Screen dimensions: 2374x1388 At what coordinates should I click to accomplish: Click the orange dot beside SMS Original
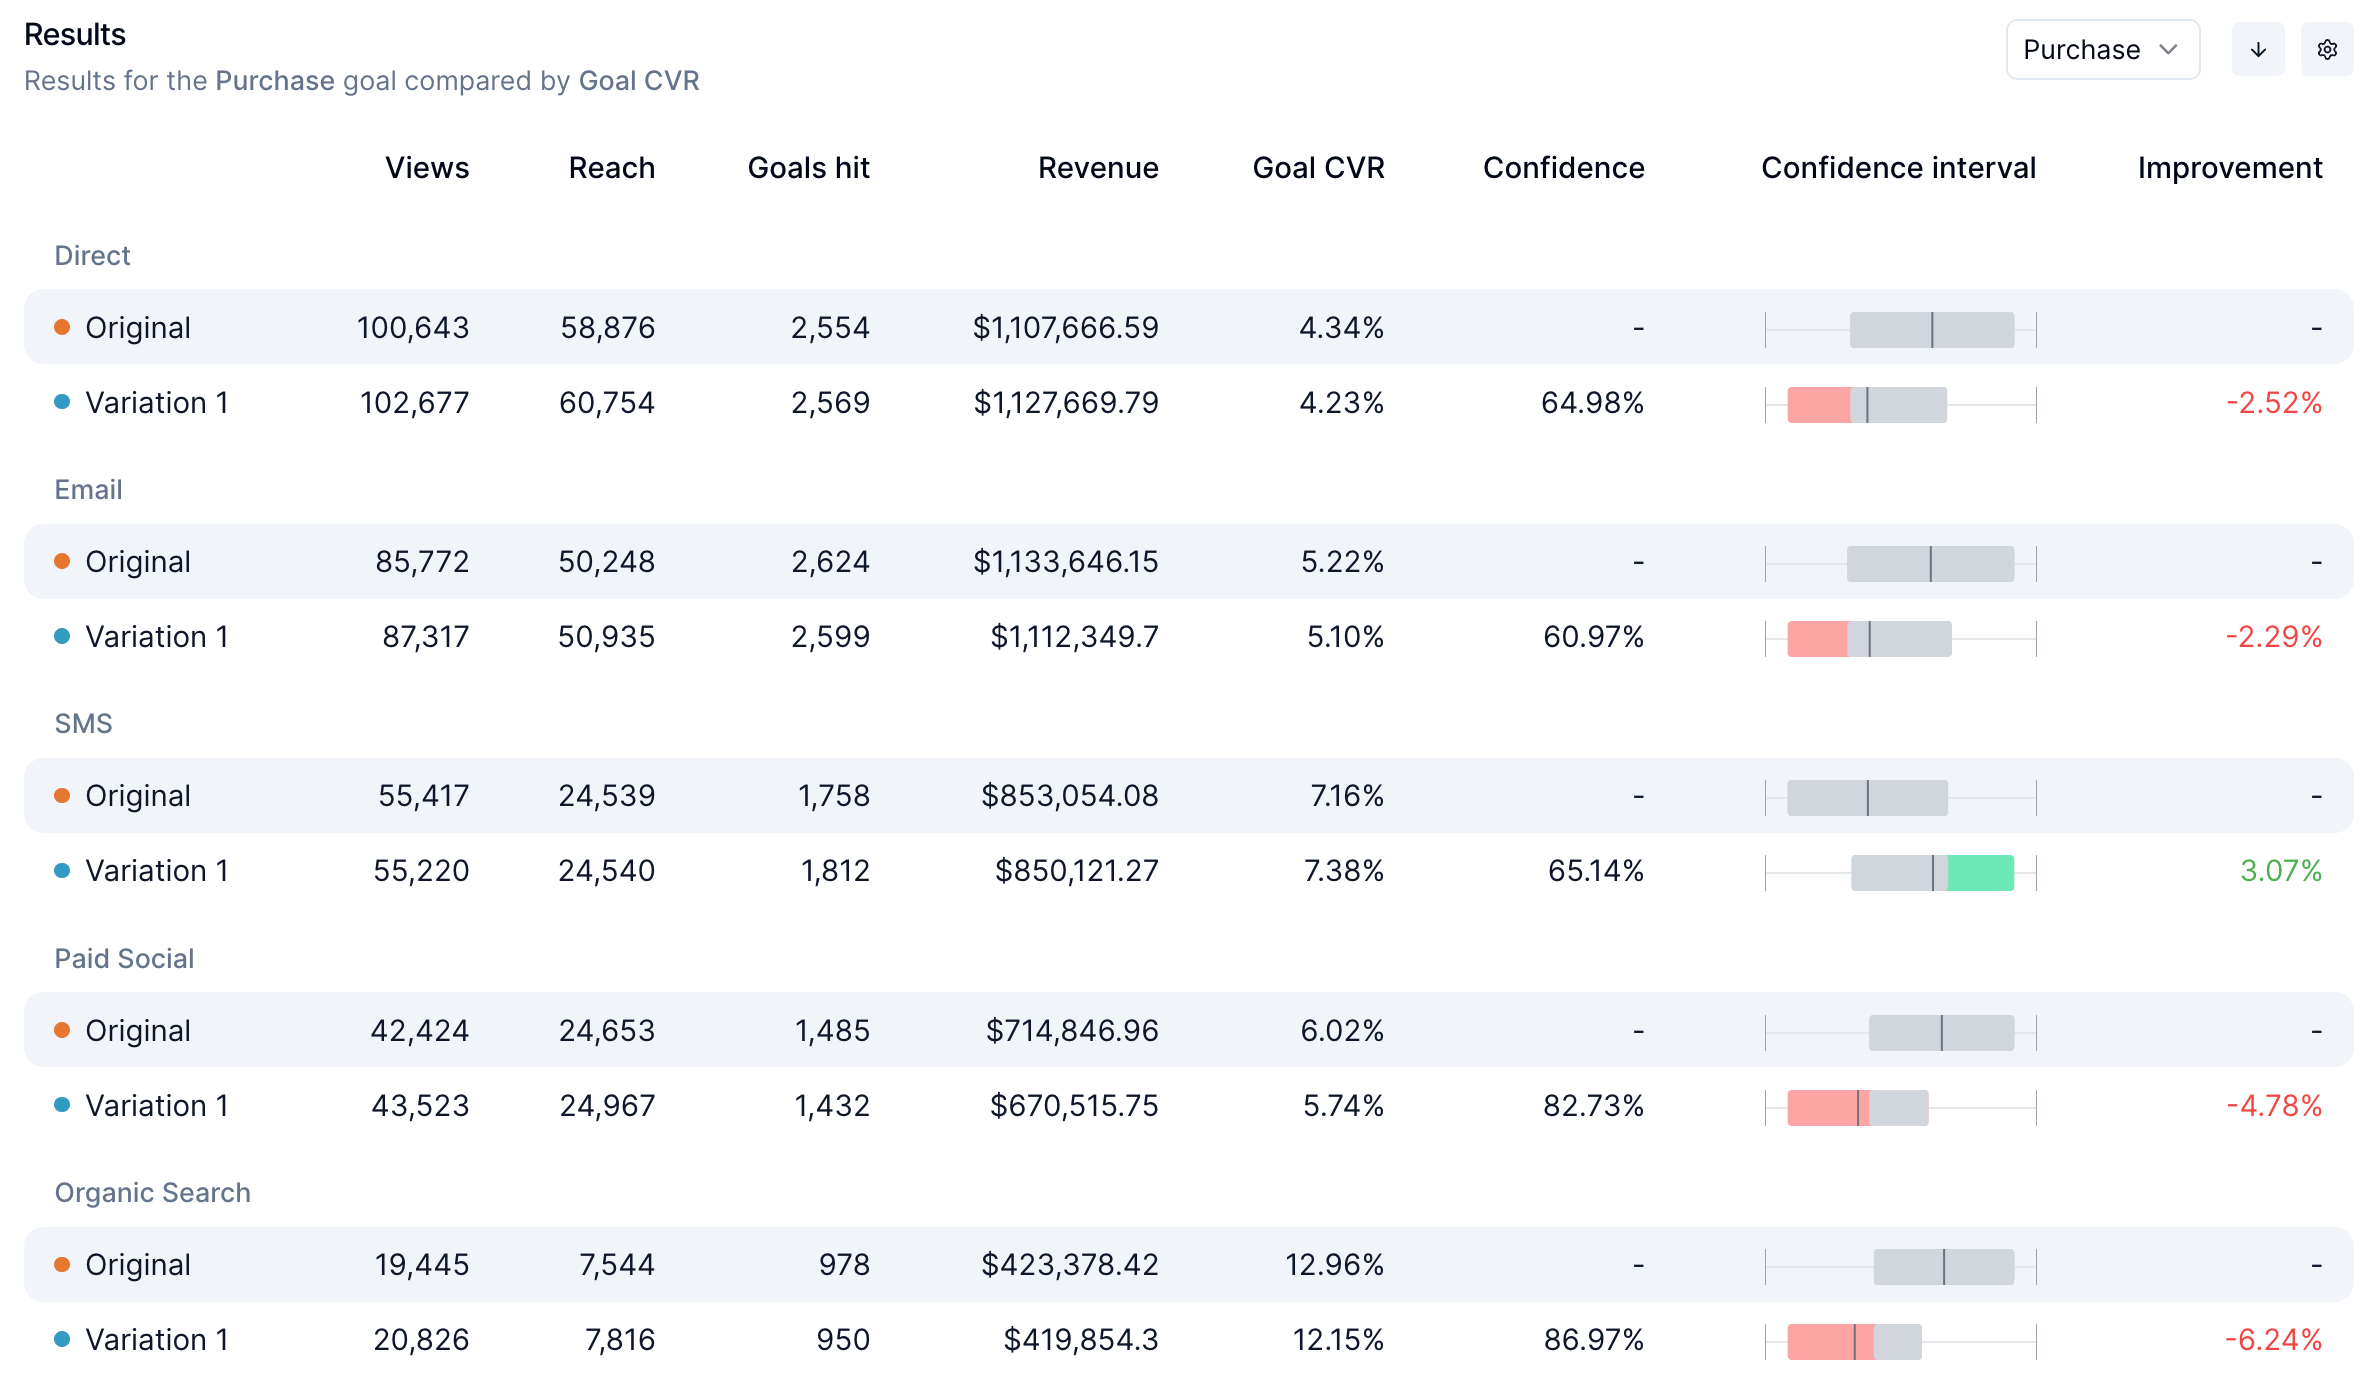[x=62, y=795]
